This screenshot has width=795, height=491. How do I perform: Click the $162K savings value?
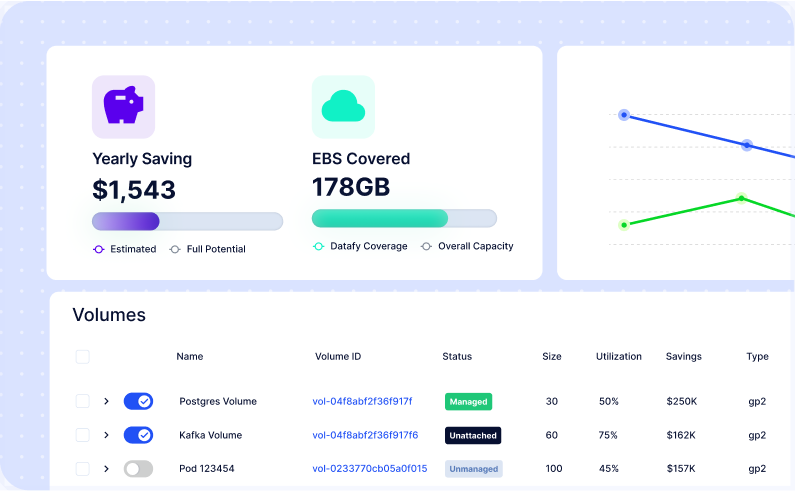pyautogui.click(x=681, y=435)
